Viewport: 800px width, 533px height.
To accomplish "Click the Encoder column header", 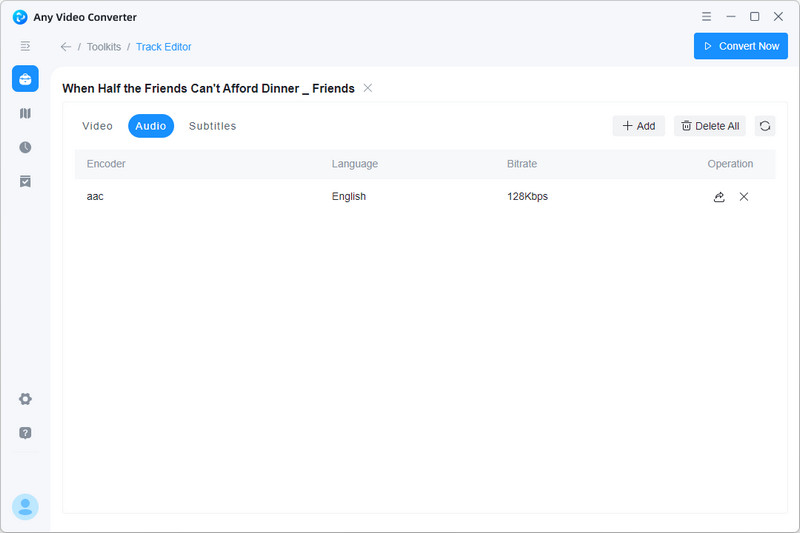I will (106, 164).
